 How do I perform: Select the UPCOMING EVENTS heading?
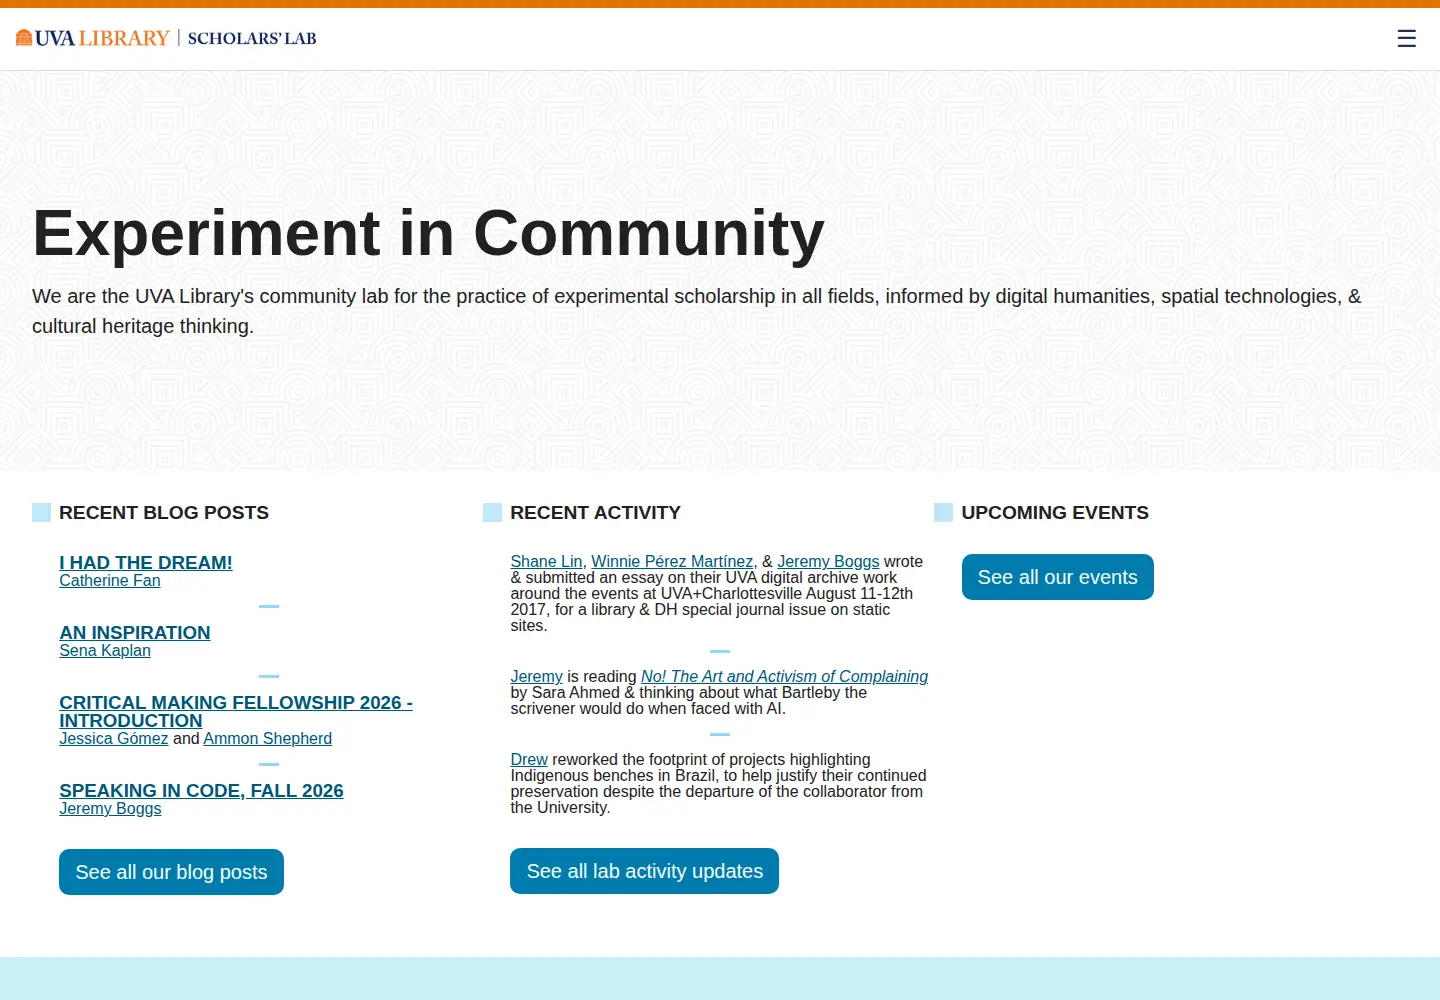coord(1055,513)
